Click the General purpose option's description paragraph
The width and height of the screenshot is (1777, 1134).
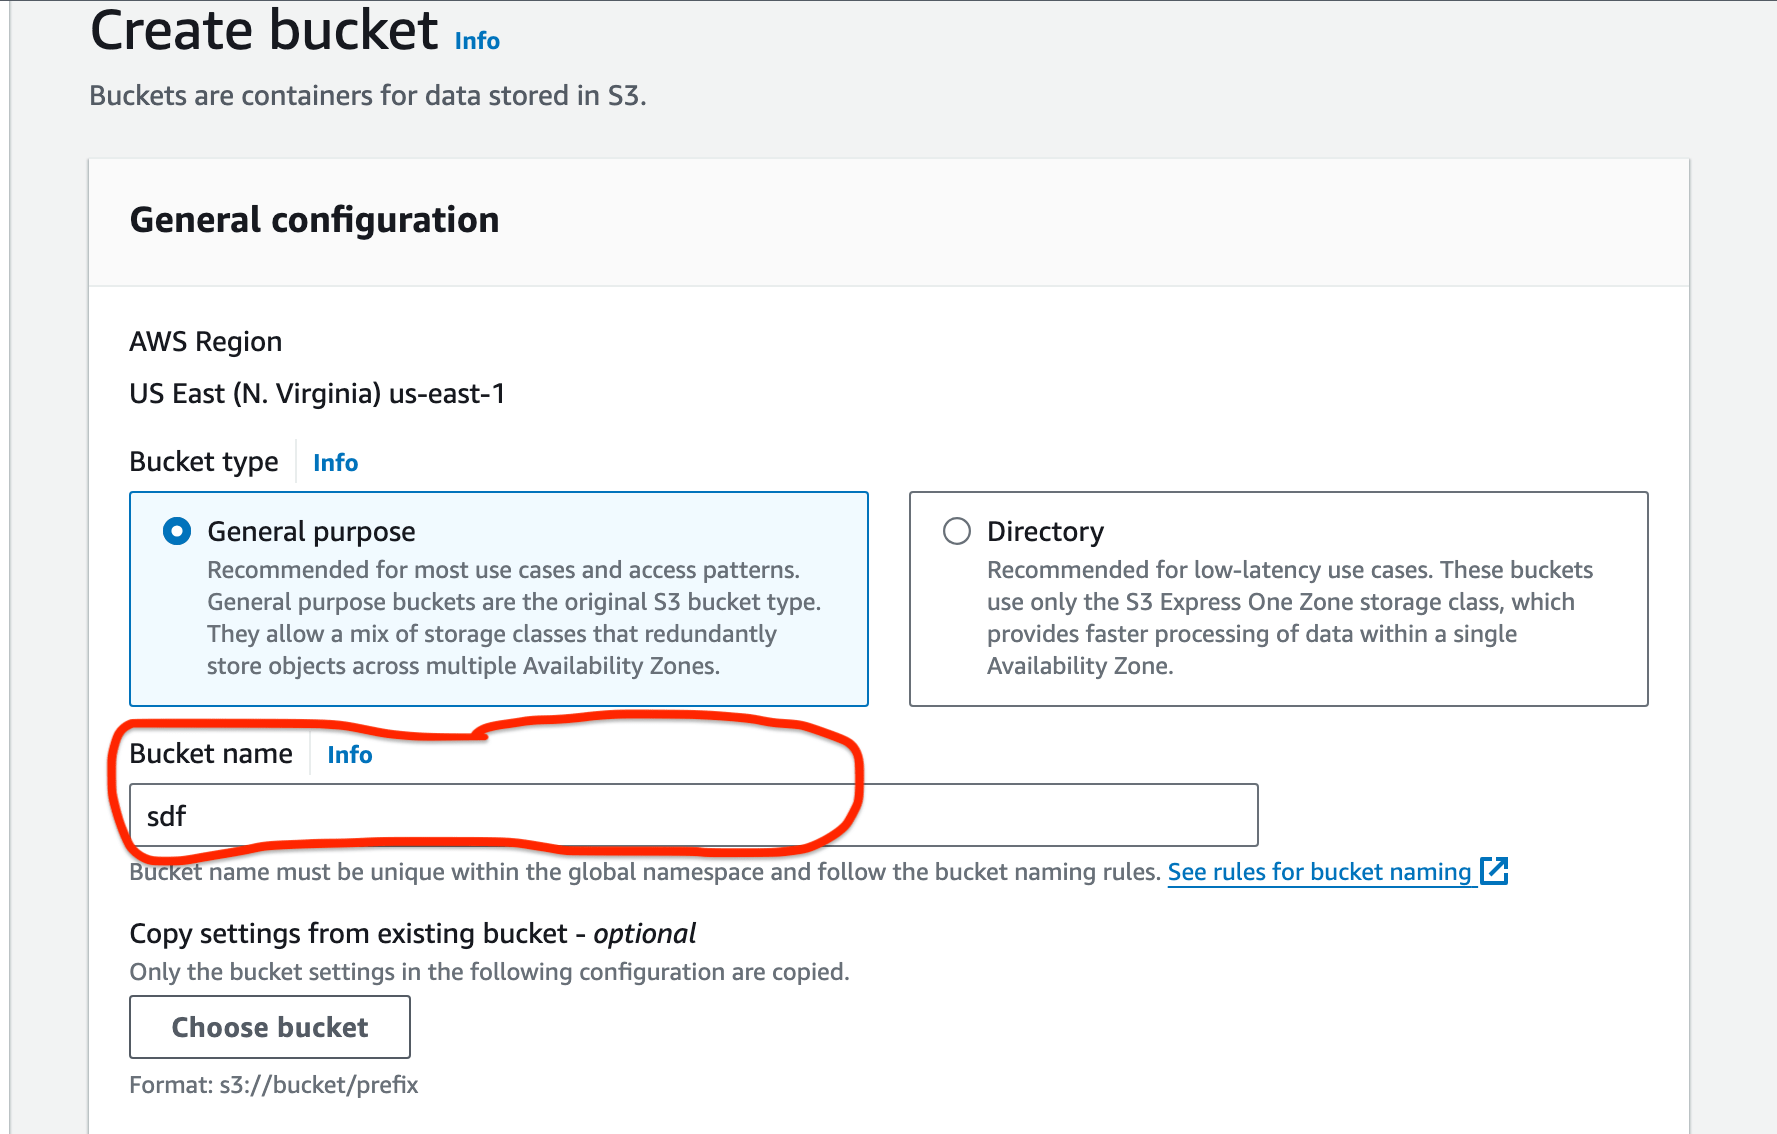tap(513, 617)
